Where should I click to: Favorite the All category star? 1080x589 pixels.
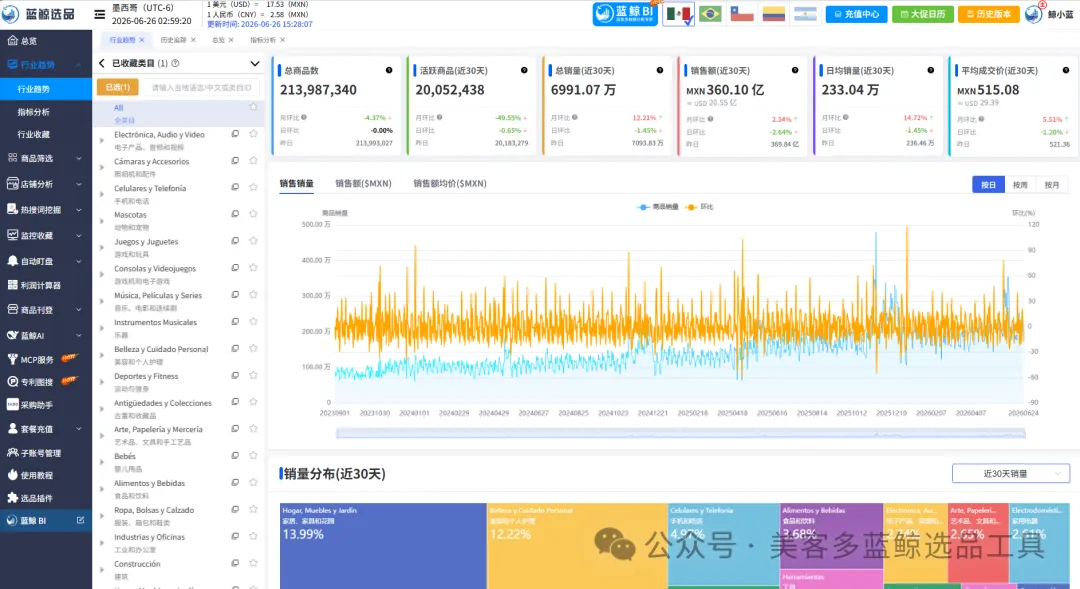coord(253,107)
